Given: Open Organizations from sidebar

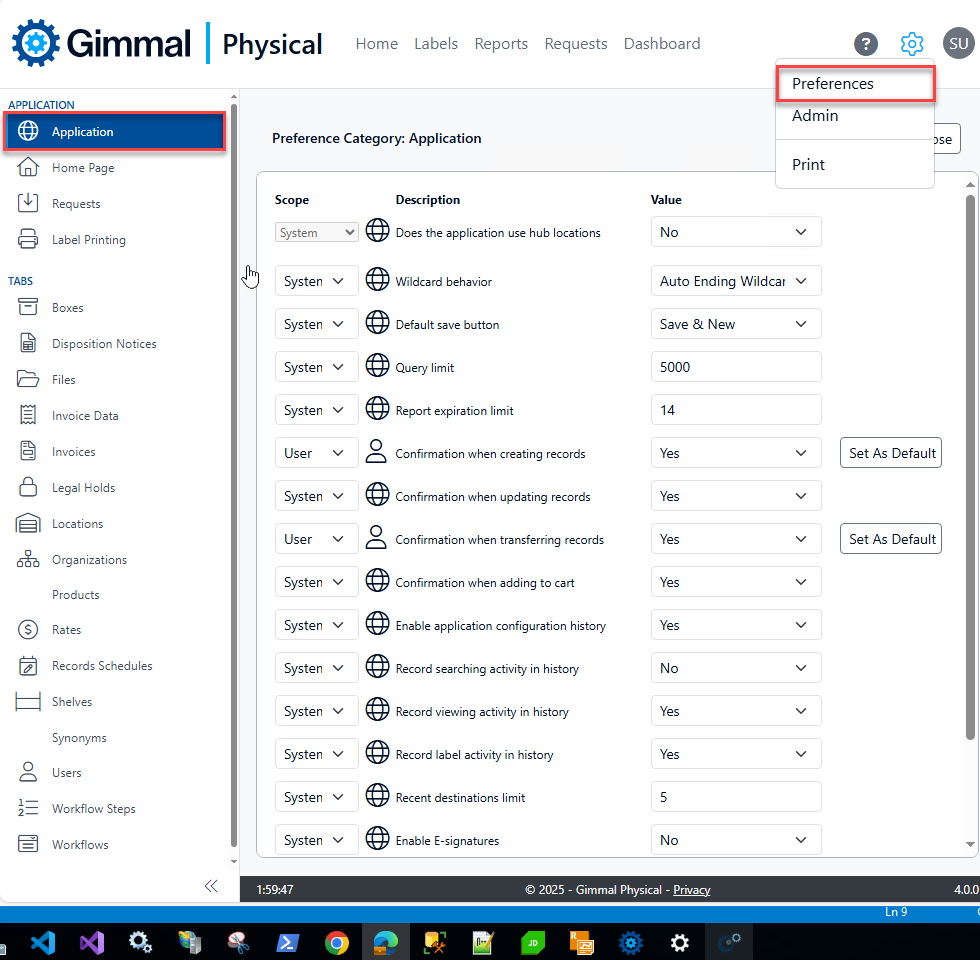Looking at the screenshot, I should tap(89, 560).
